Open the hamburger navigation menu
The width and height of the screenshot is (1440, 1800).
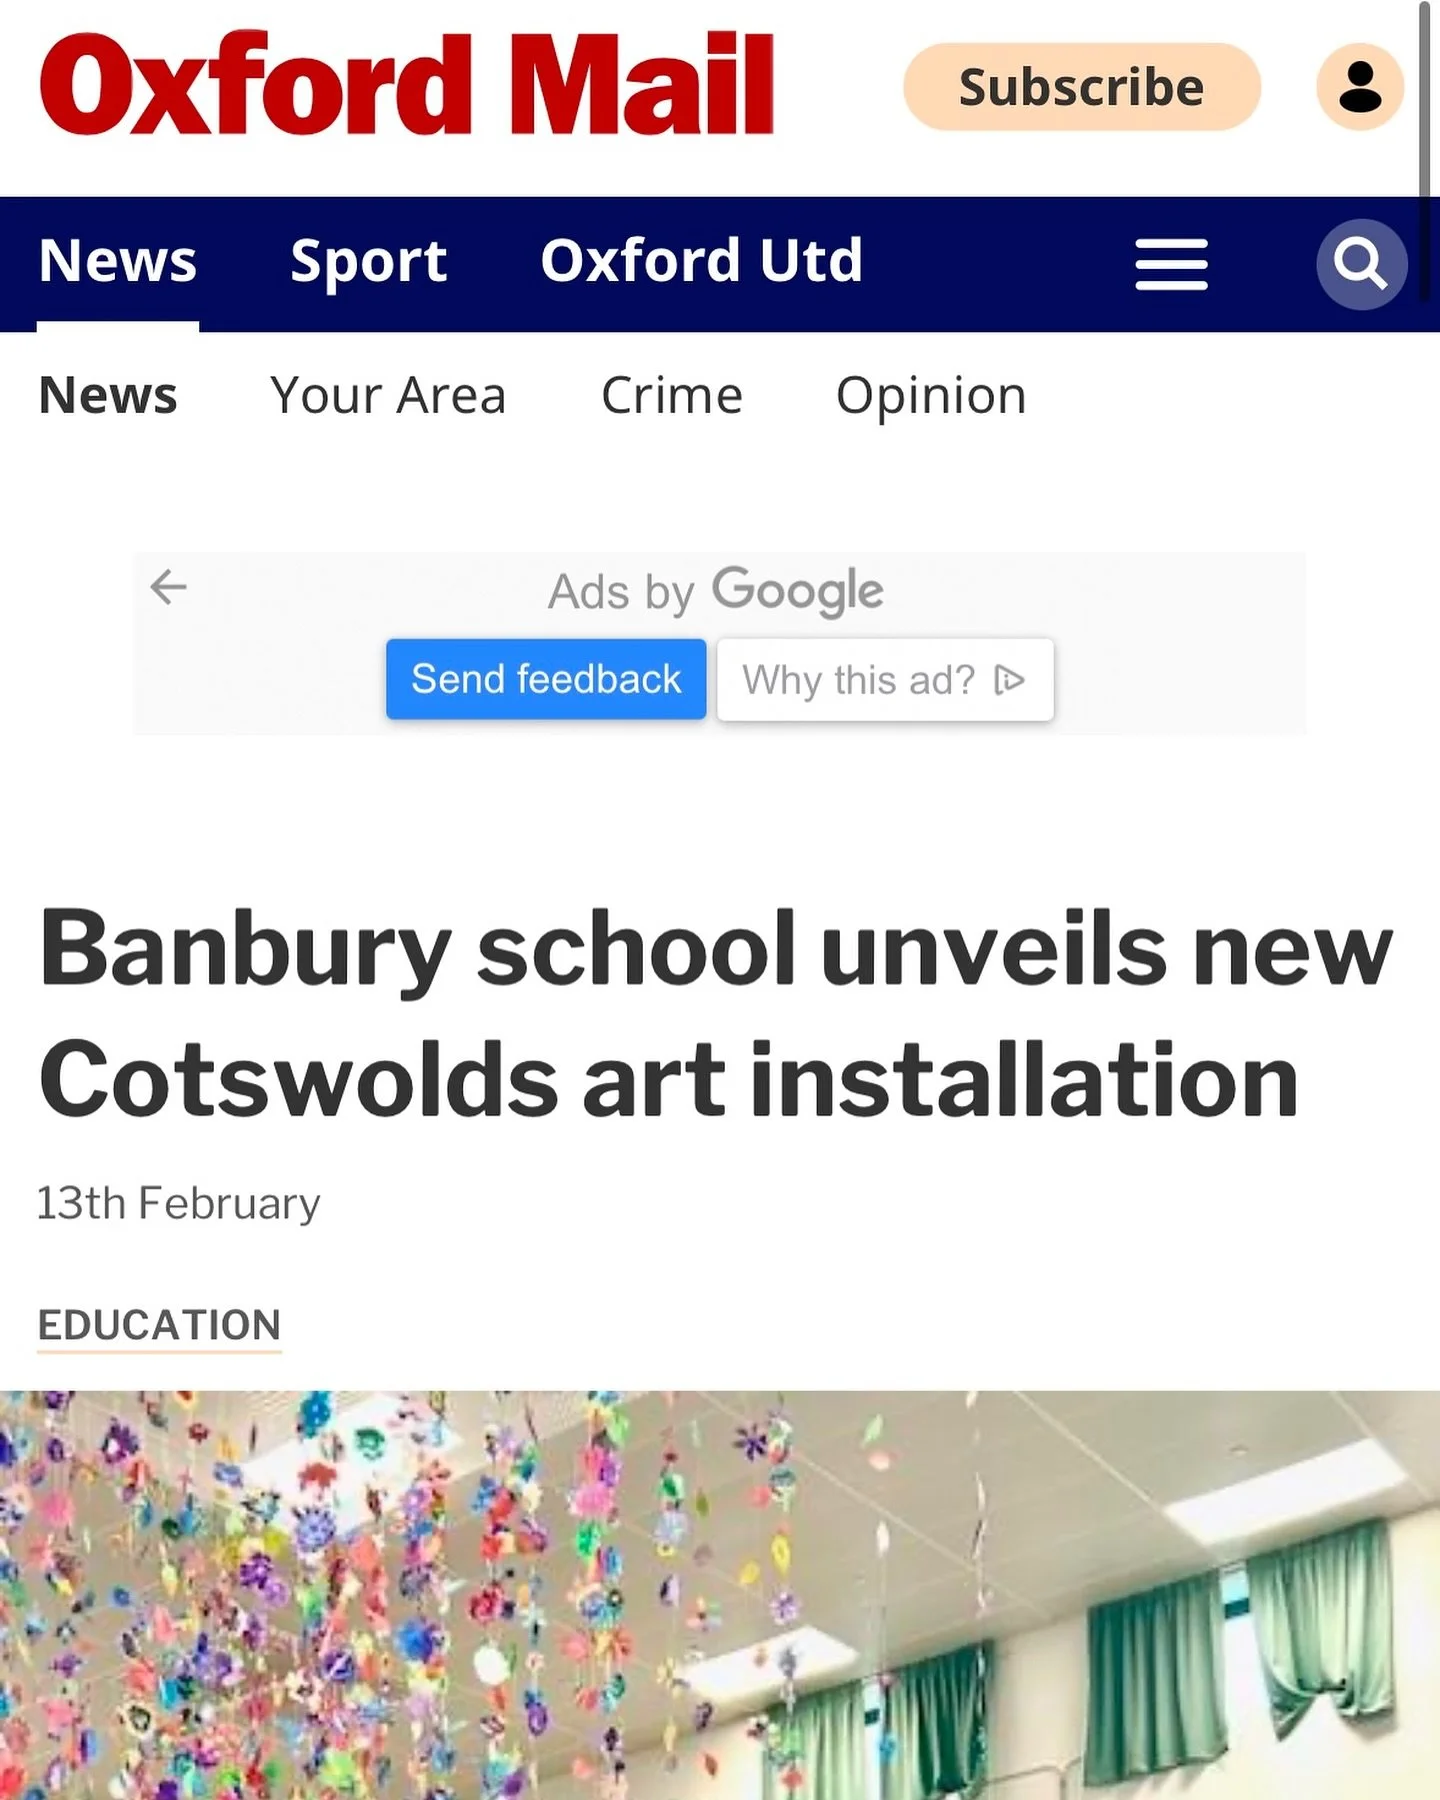(x=1172, y=264)
